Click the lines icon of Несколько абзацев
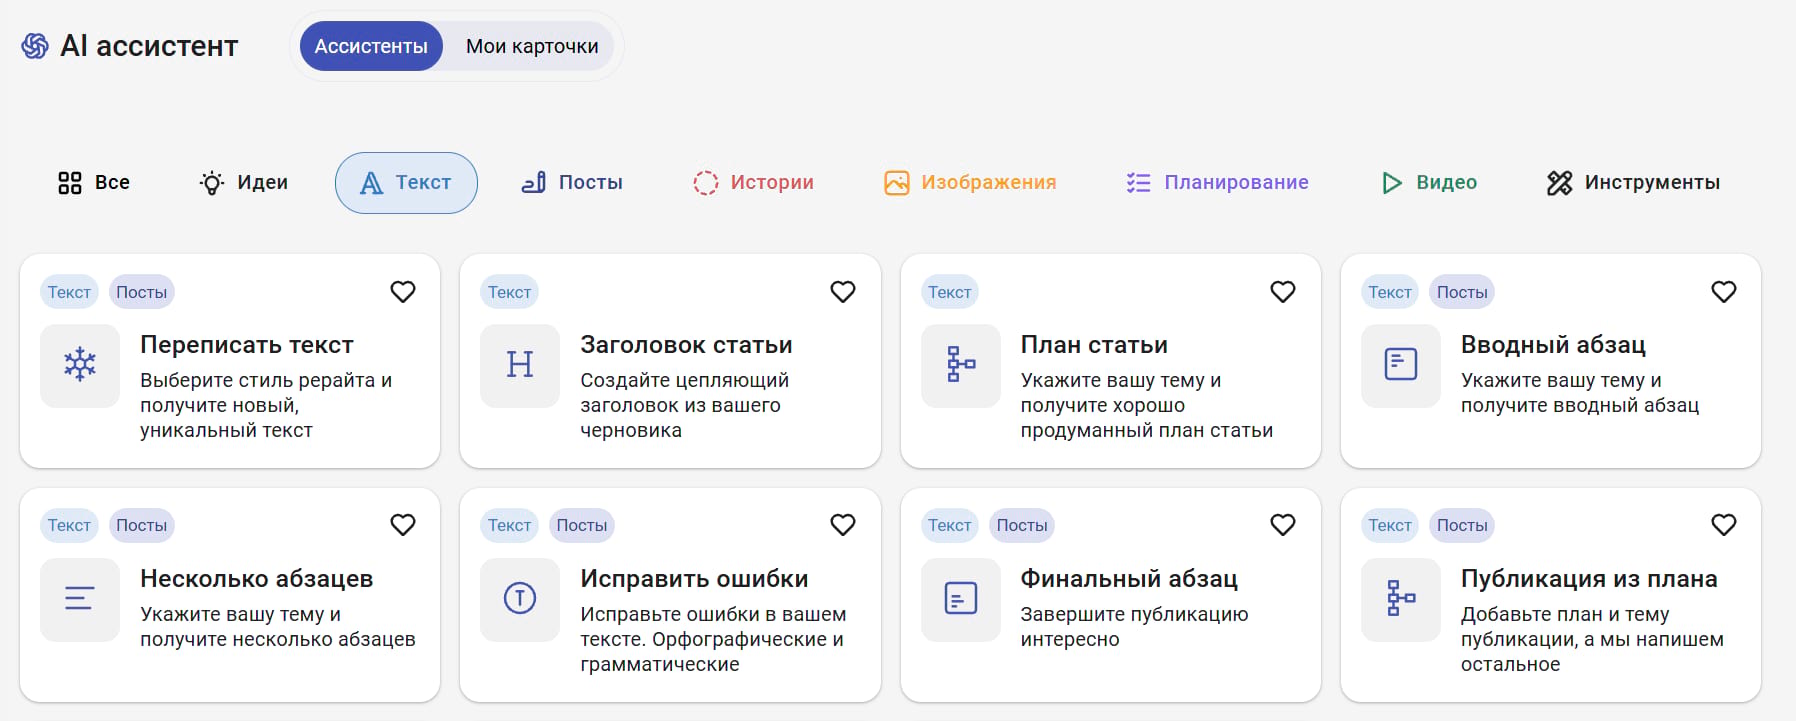 pyautogui.click(x=80, y=599)
